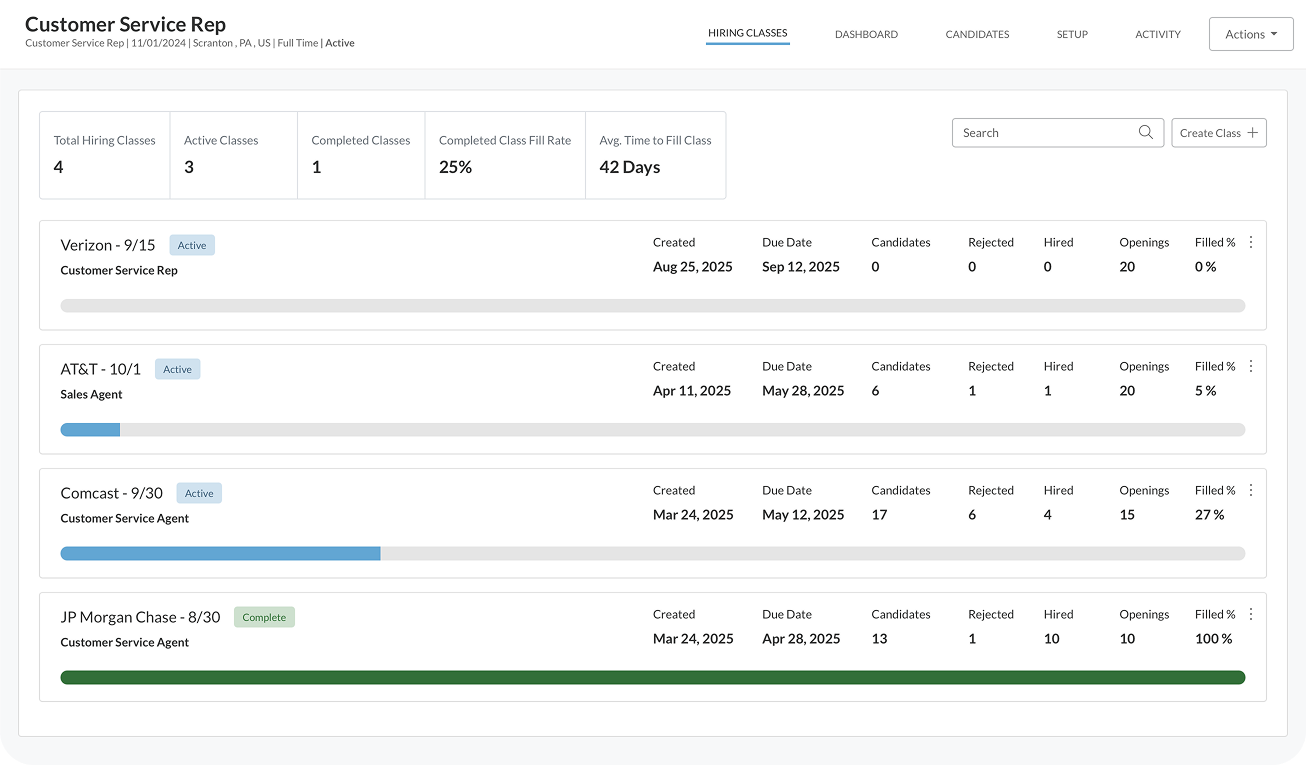Open the AT&T class kebab menu

pyautogui.click(x=1250, y=366)
